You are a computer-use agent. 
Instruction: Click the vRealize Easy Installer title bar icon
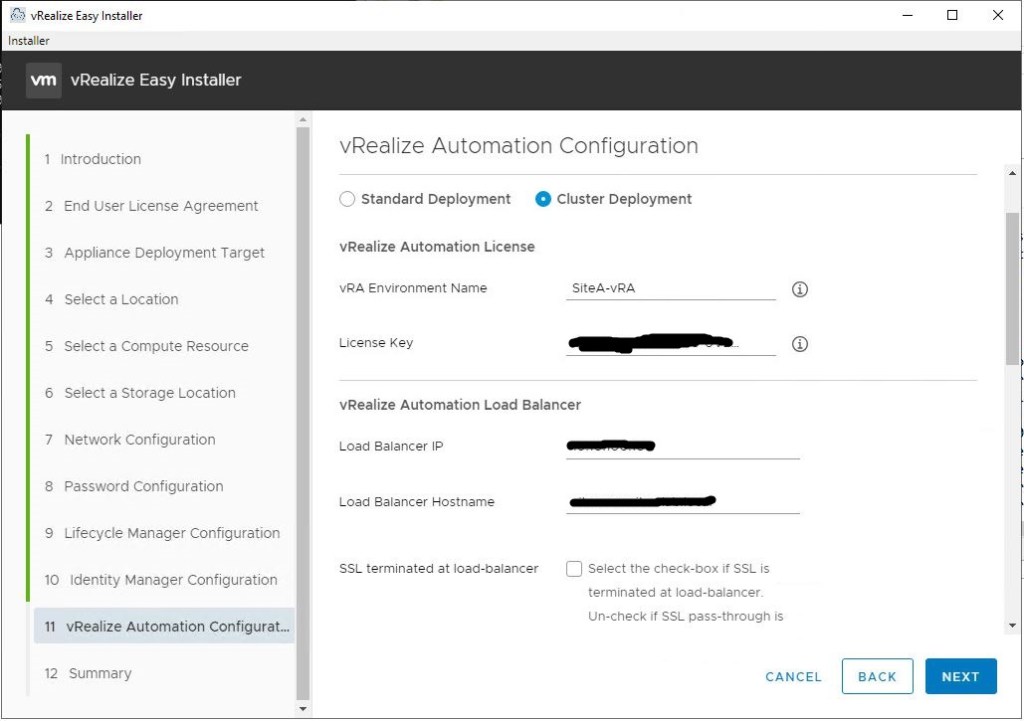coord(17,15)
